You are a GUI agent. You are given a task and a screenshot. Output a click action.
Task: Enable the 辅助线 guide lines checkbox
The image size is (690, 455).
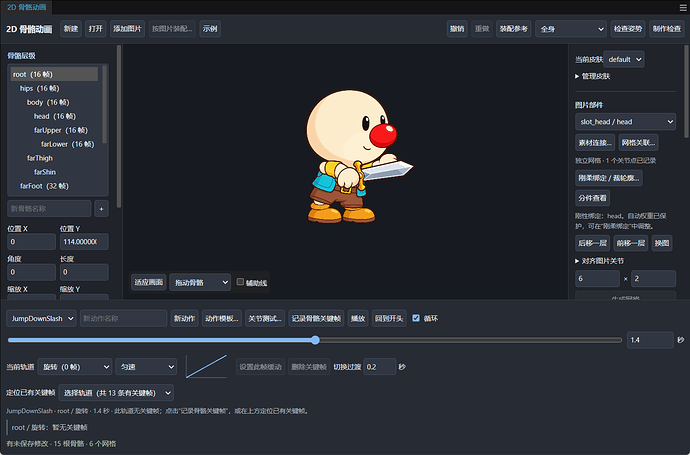click(240, 282)
